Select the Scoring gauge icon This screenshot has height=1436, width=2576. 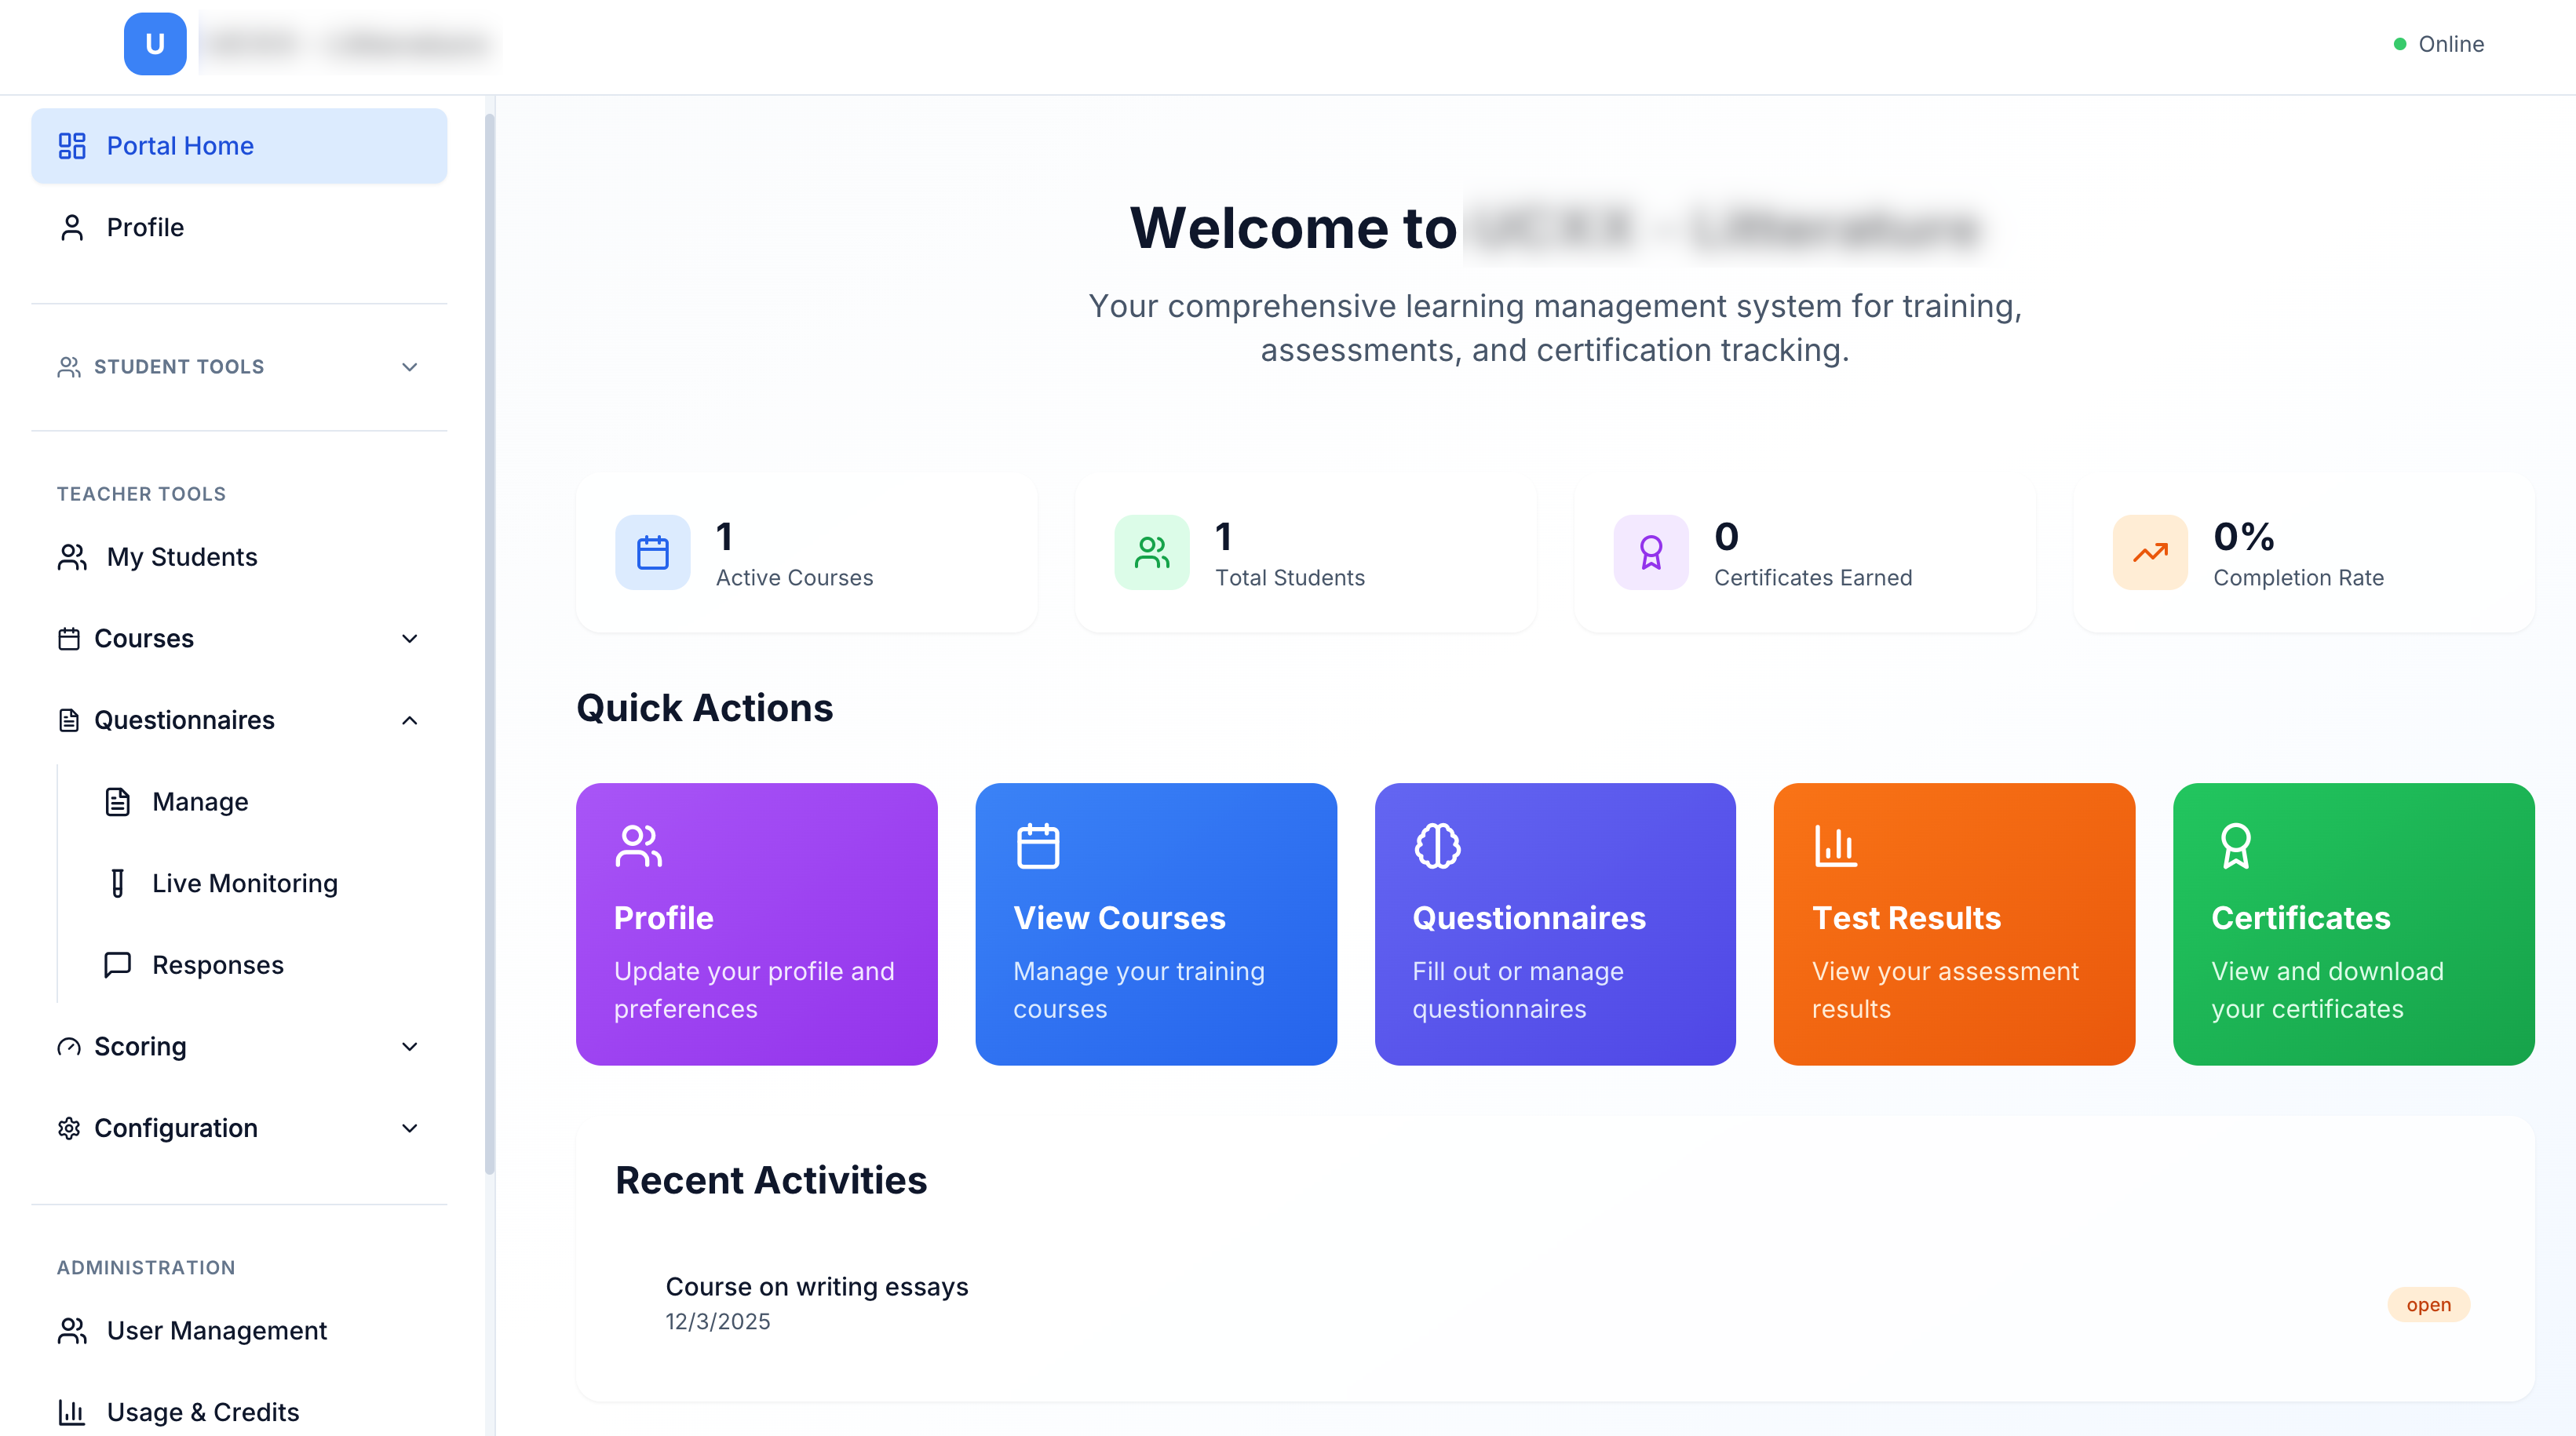[68, 1046]
